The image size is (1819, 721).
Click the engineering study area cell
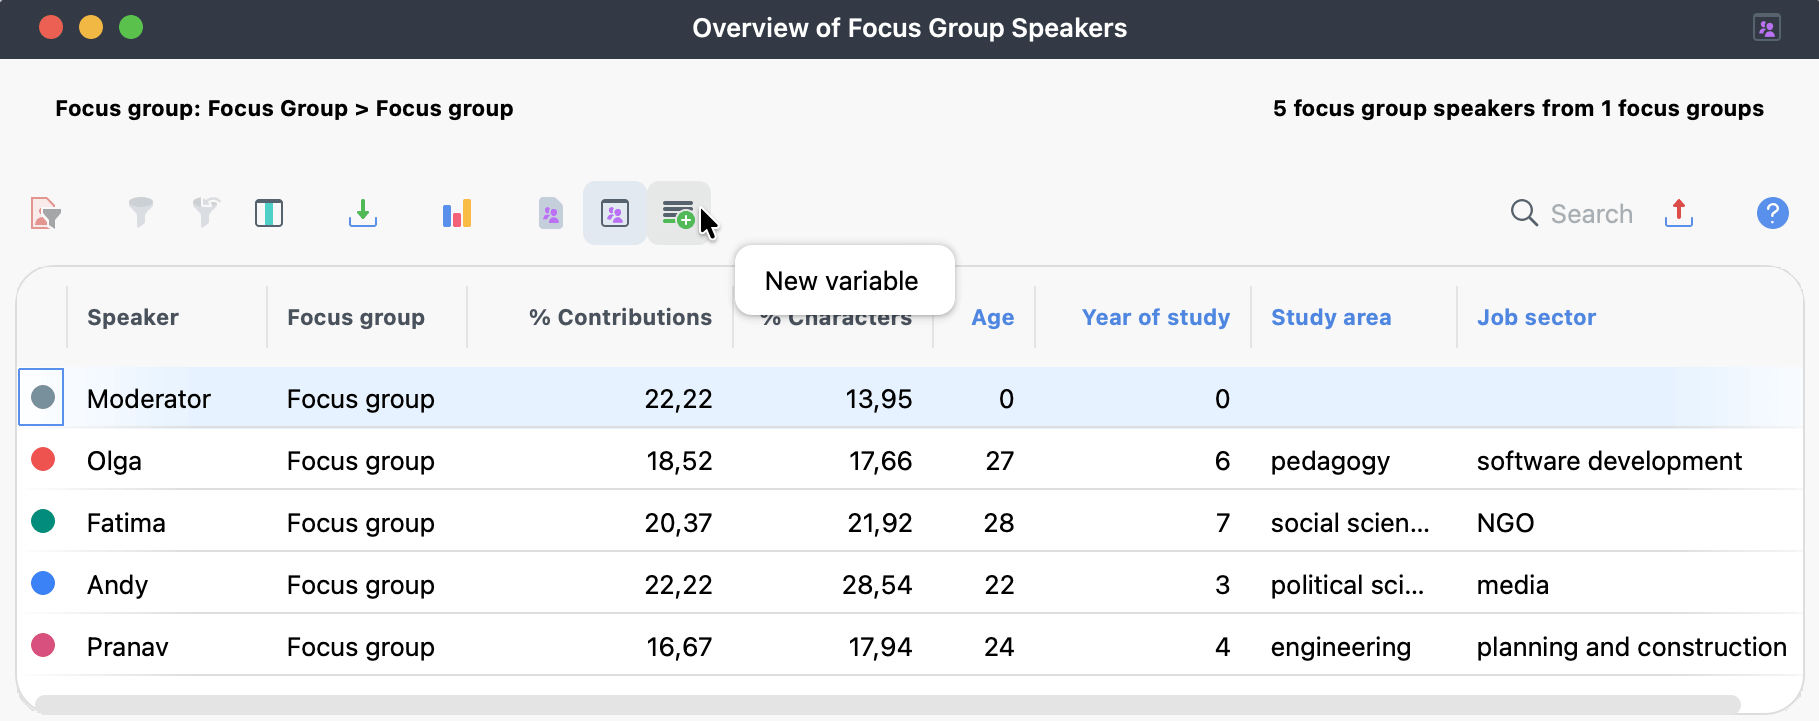(1341, 648)
